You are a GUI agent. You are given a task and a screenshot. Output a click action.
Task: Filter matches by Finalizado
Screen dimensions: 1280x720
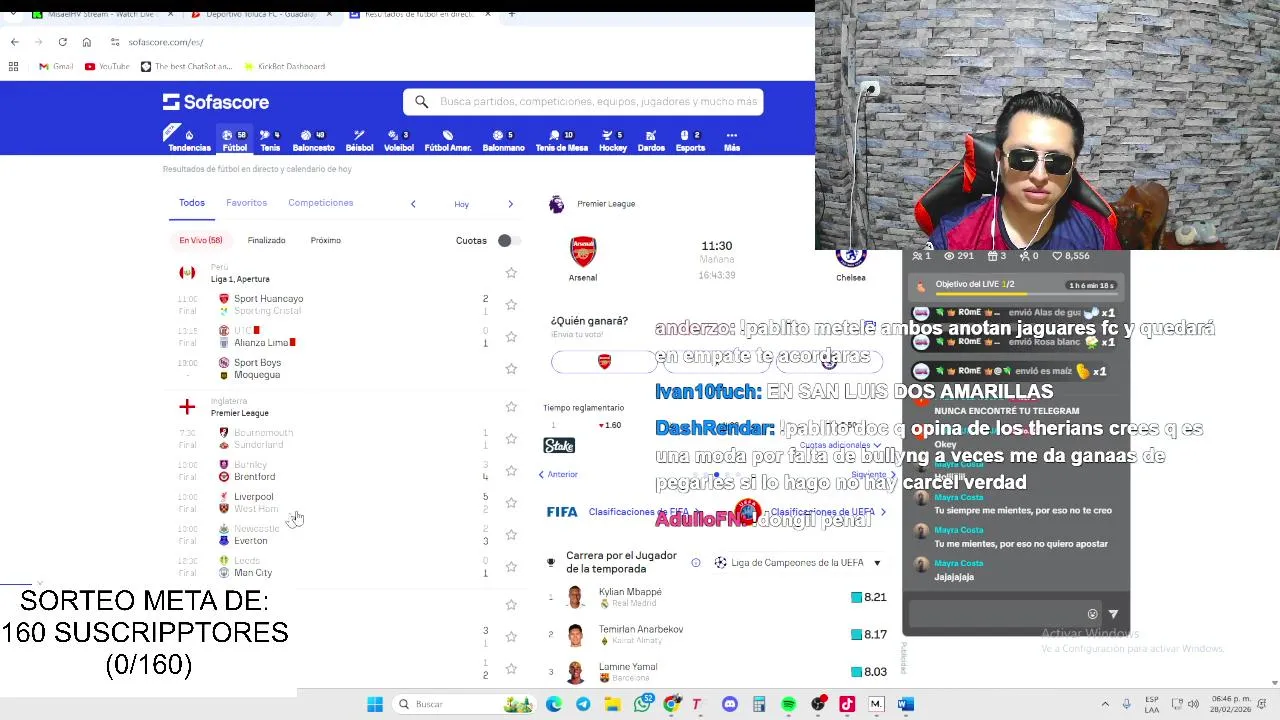pos(266,240)
